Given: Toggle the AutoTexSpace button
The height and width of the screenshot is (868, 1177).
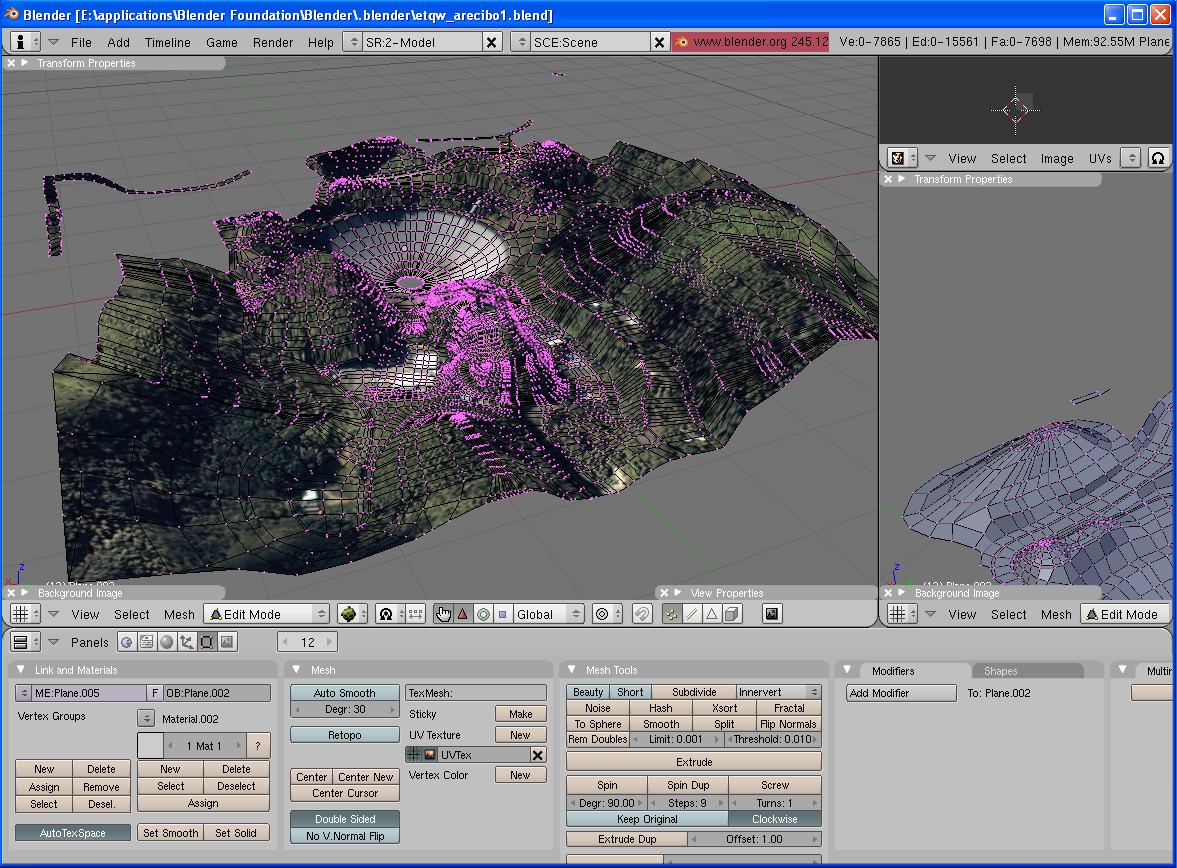Looking at the screenshot, I should 73,833.
